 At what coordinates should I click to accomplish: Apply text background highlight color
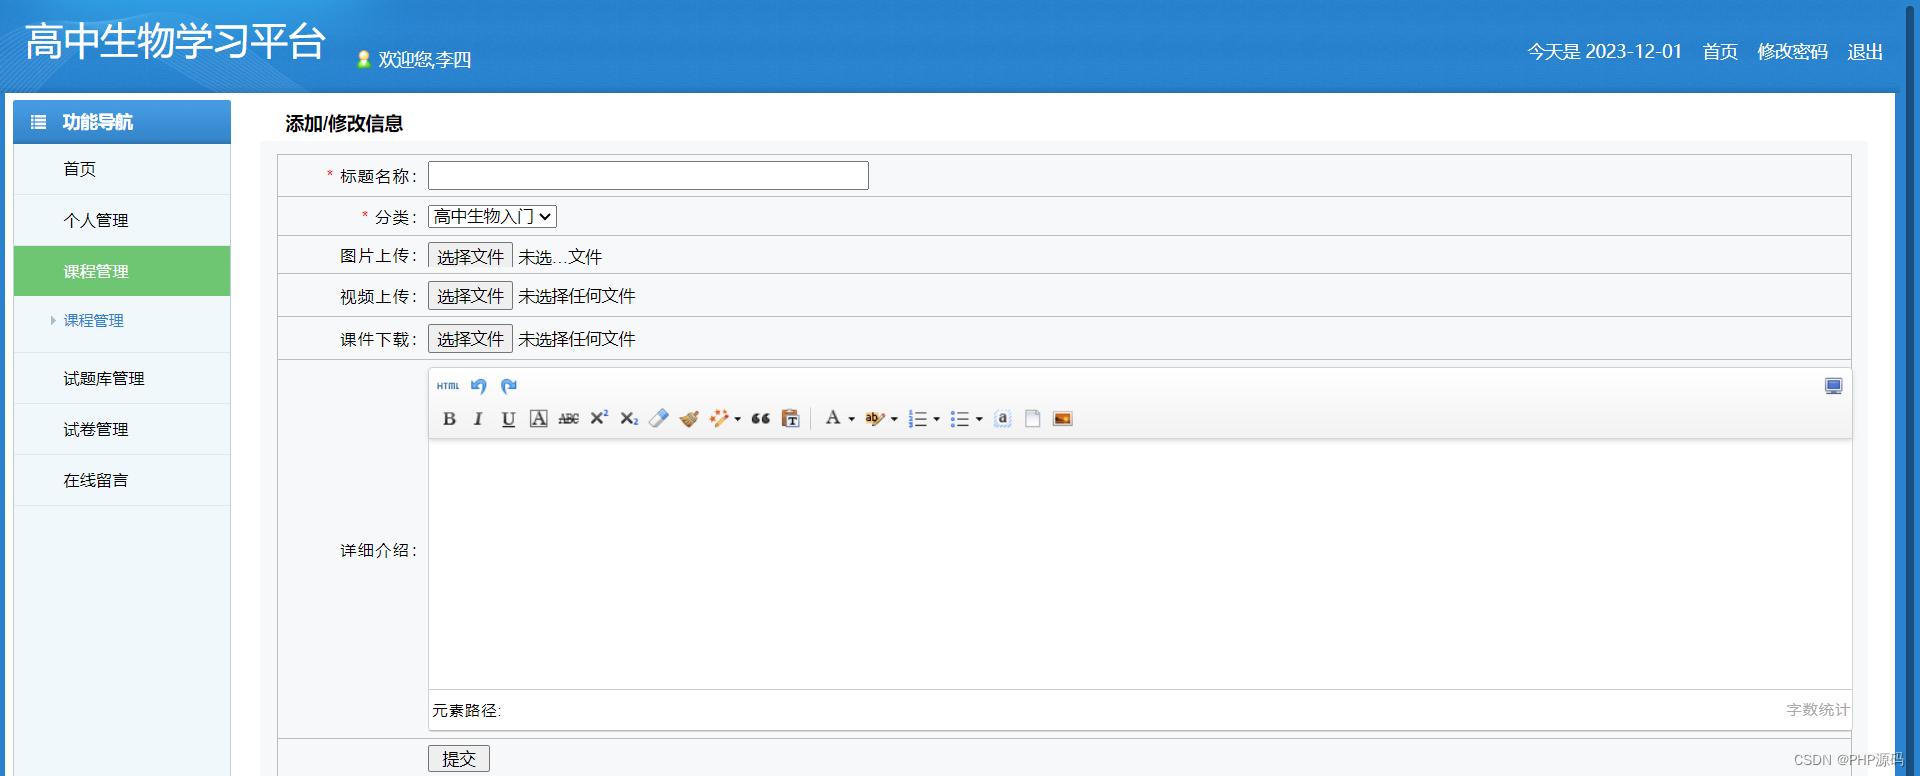pyautogui.click(x=874, y=419)
